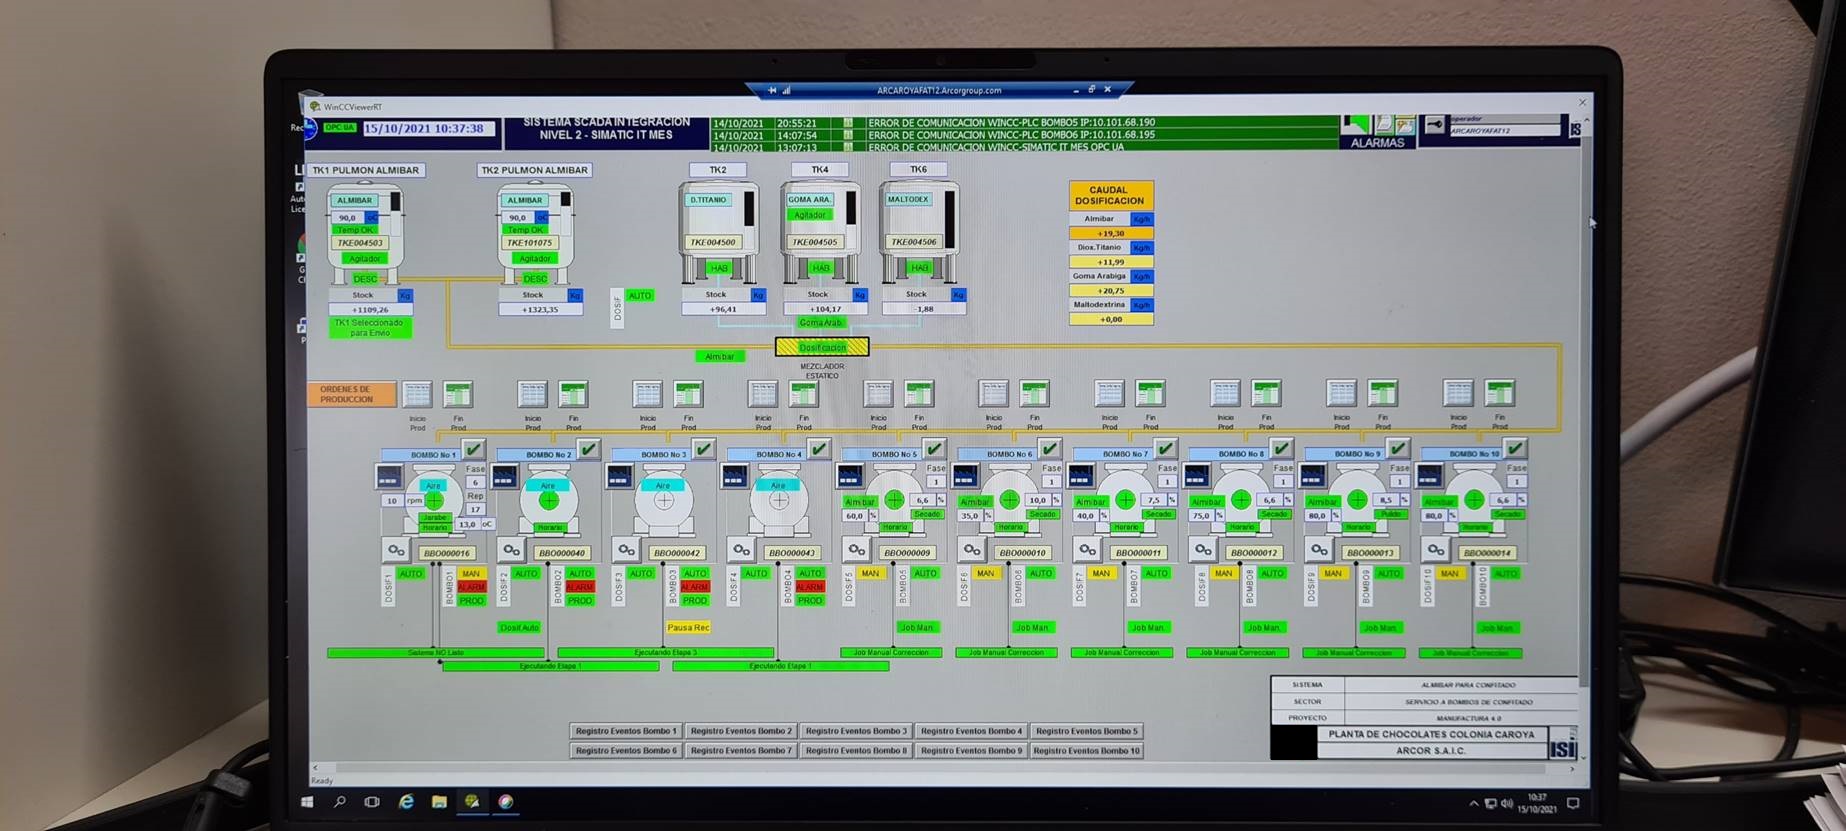Launch Internet Explorer from the taskbar
The width and height of the screenshot is (1846, 831).
[406, 802]
